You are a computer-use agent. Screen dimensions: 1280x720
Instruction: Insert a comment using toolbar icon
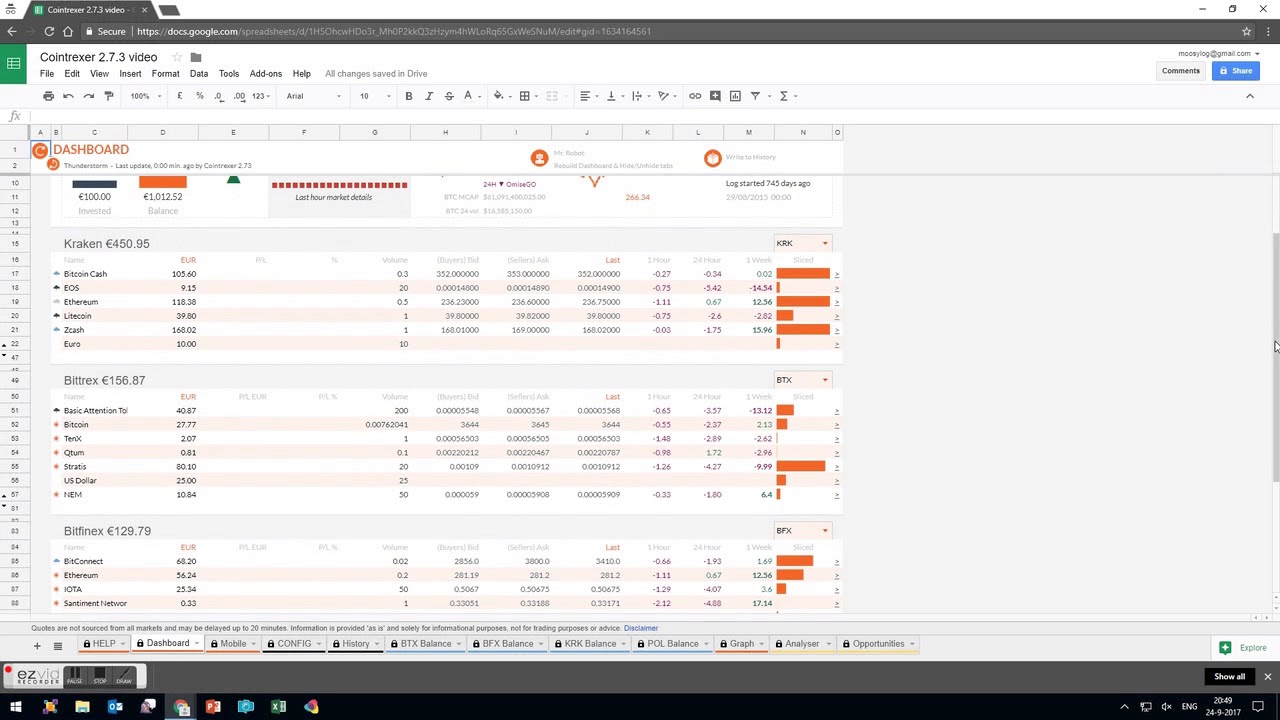(715, 96)
